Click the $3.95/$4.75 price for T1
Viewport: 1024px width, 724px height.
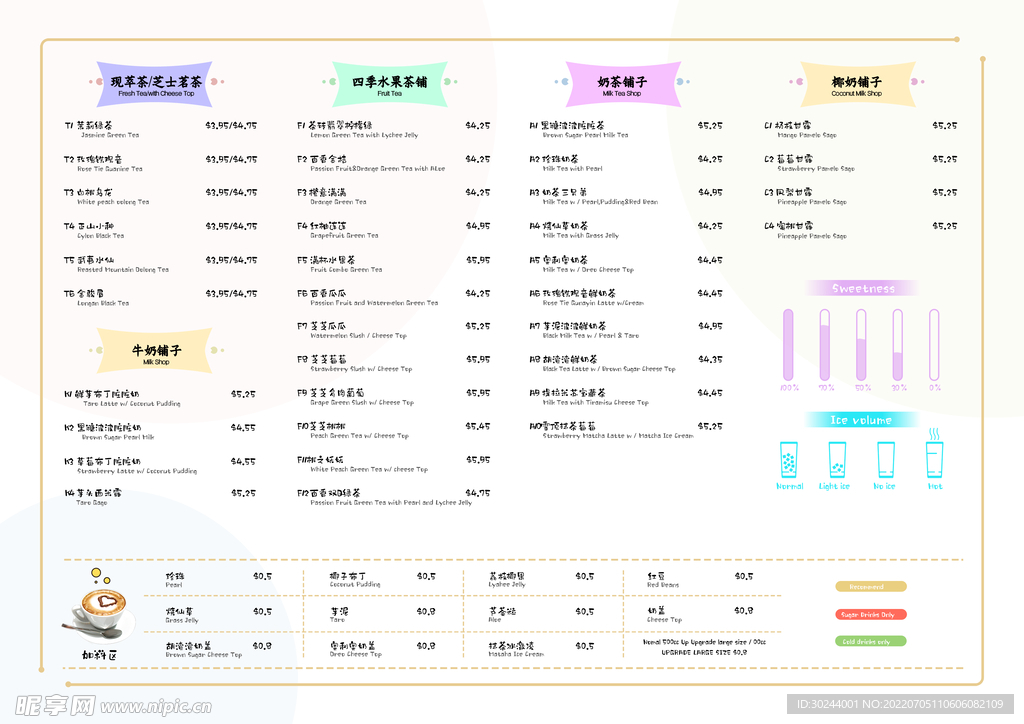click(x=231, y=125)
